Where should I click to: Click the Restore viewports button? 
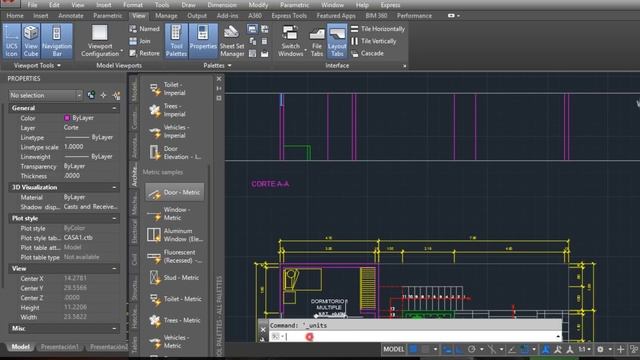(x=144, y=53)
